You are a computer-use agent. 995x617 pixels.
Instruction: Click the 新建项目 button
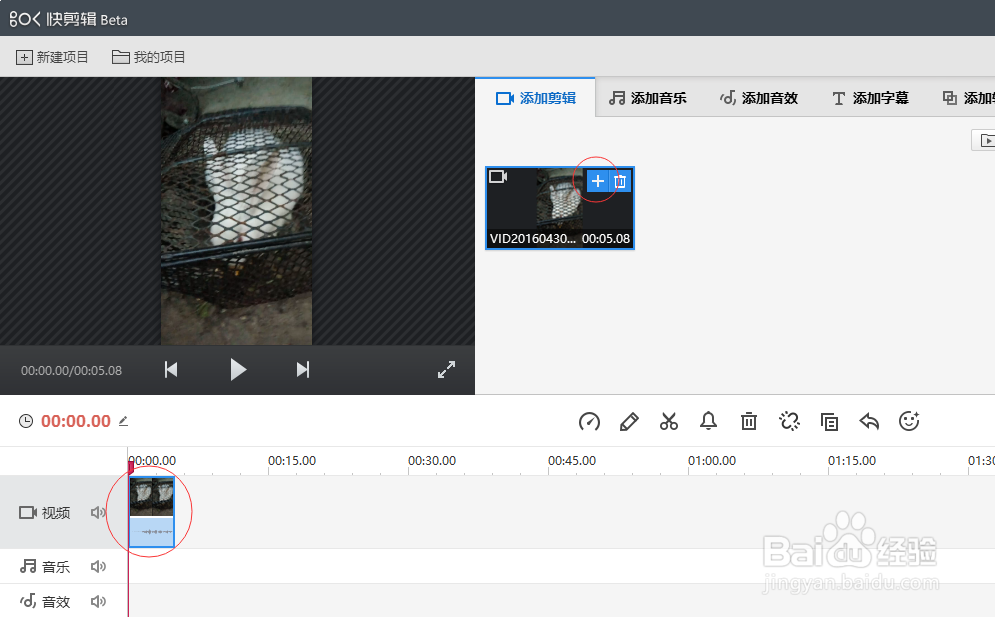52,57
